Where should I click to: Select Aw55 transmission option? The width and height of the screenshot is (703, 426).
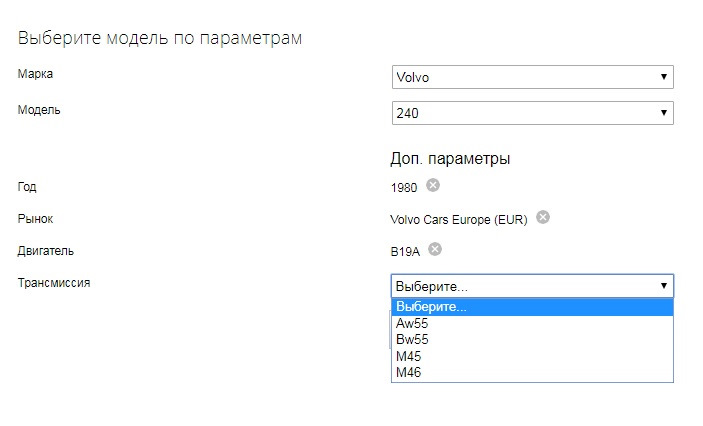click(x=412, y=323)
